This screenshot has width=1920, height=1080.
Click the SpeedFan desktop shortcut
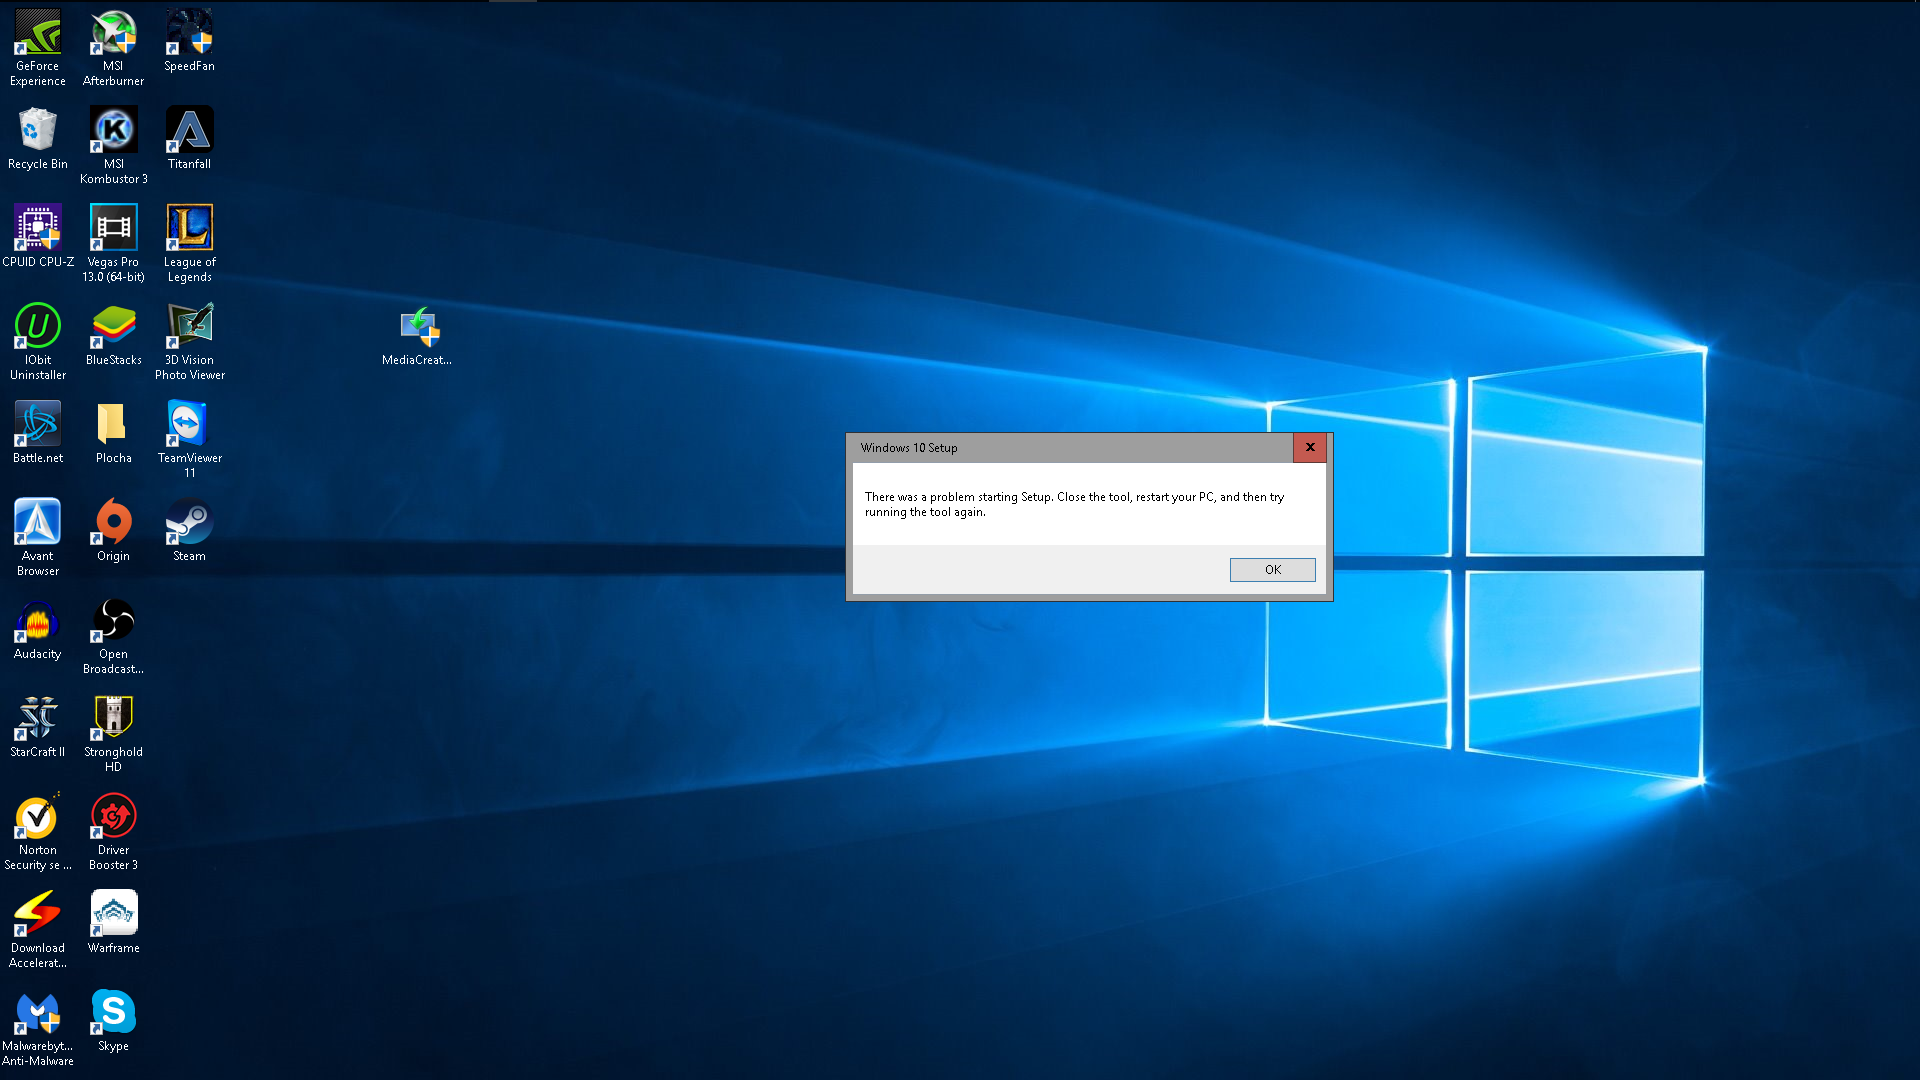[x=189, y=33]
